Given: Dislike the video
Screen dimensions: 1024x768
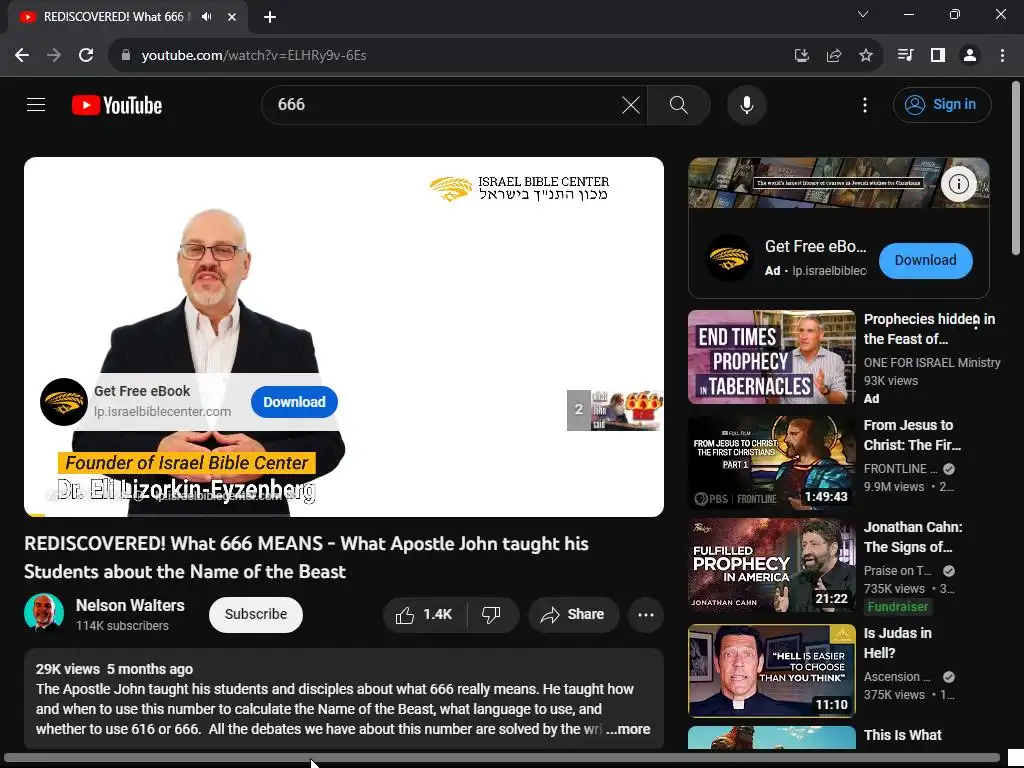Looking at the screenshot, I should tap(491, 615).
